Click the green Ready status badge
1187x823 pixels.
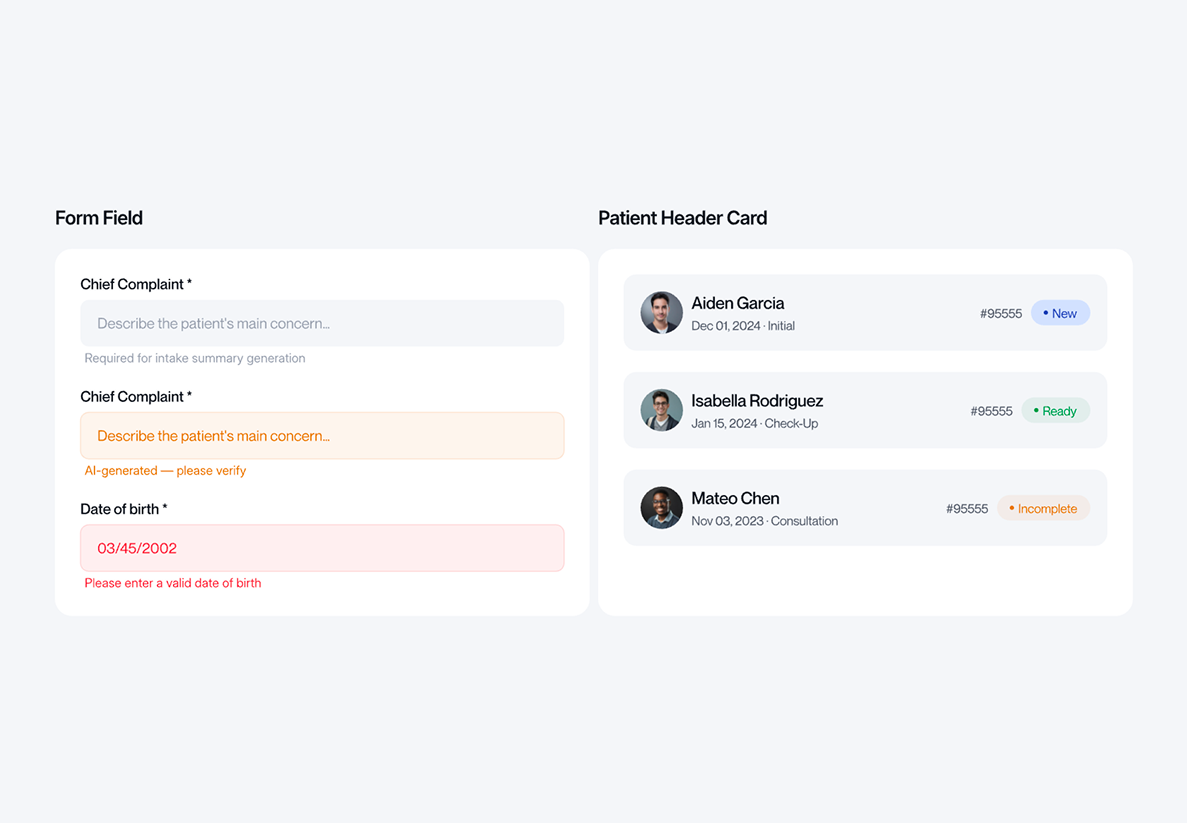[1055, 410]
